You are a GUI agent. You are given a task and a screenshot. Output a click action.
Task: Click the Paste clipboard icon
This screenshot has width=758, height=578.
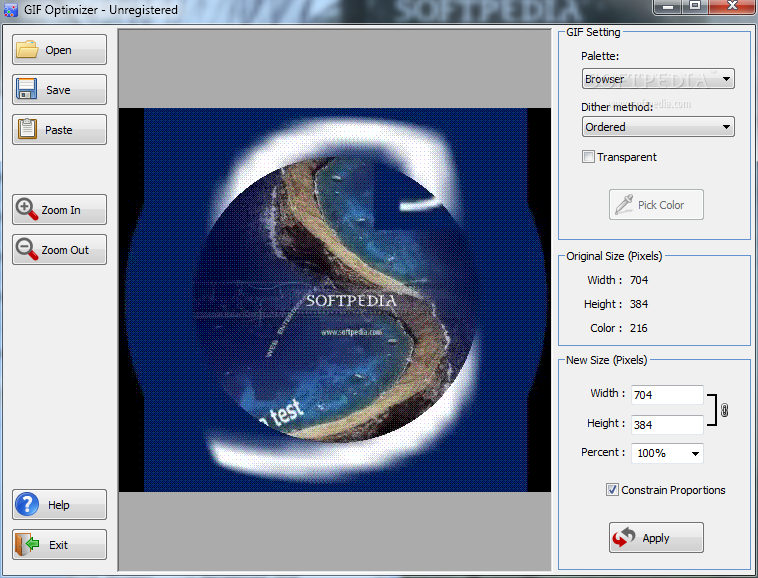(27, 129)
